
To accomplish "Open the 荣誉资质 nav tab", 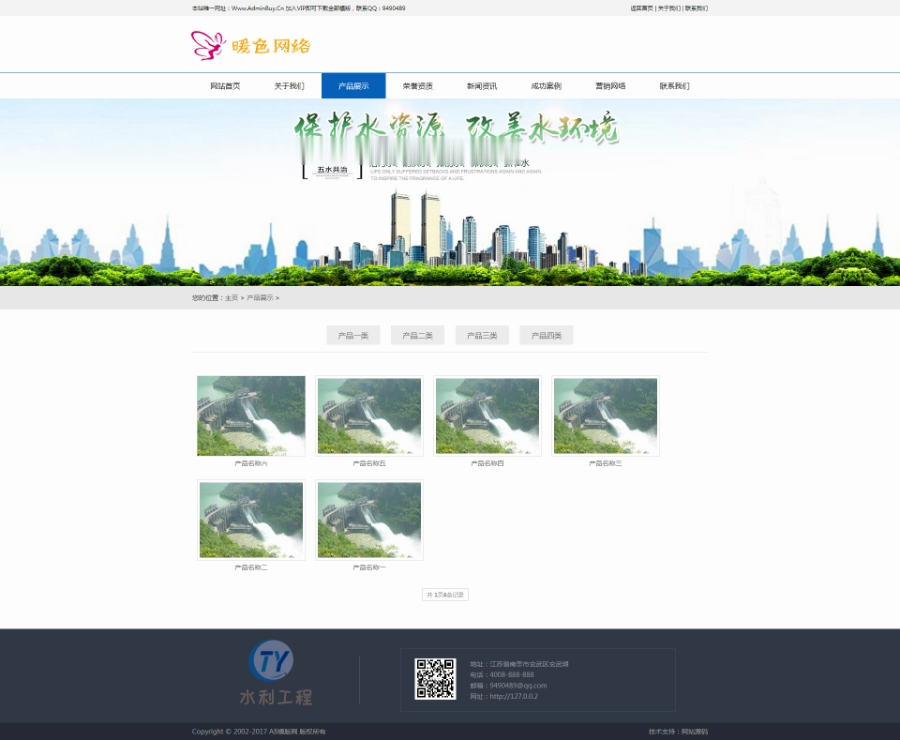I will click(x=418, y=86).
